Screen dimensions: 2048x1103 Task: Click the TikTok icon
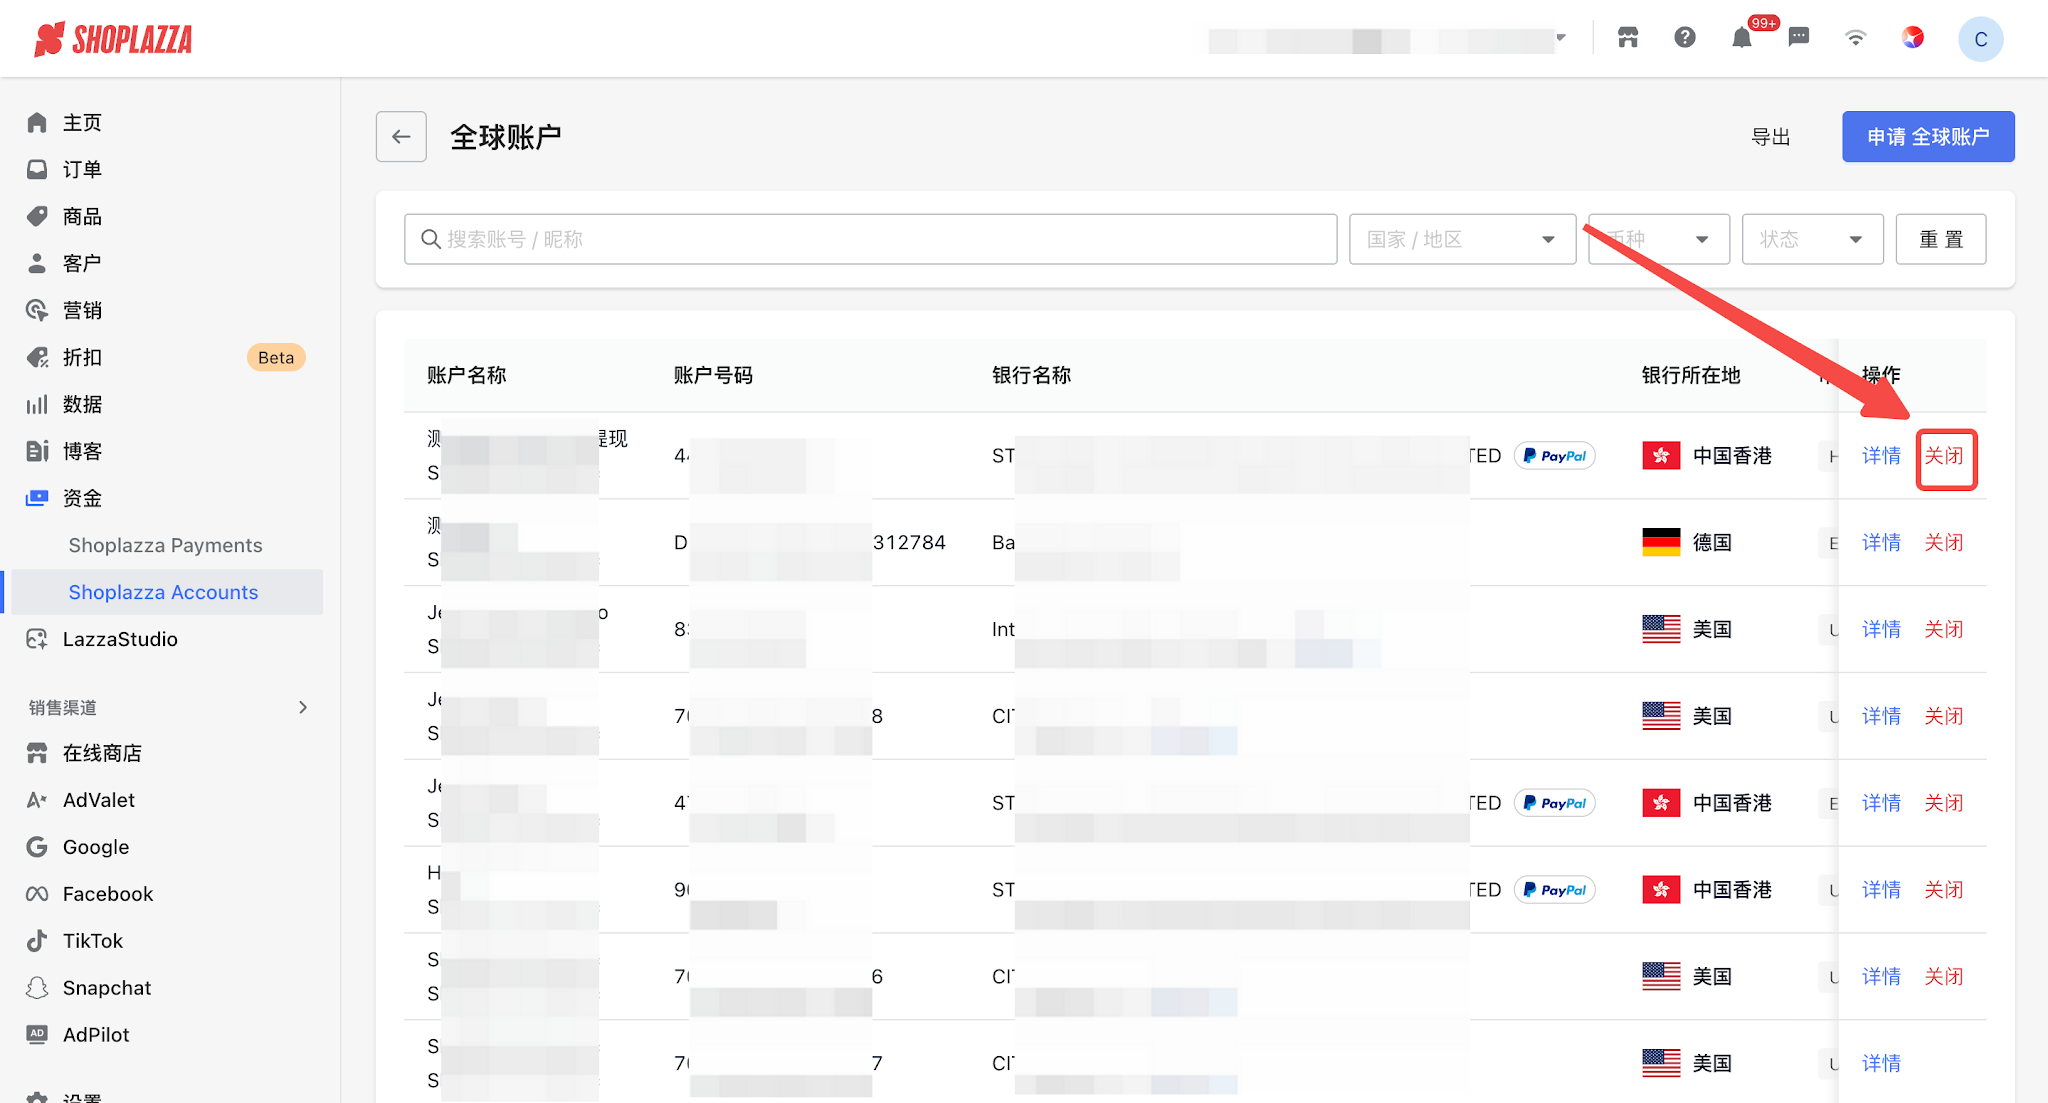coord(37,941)
